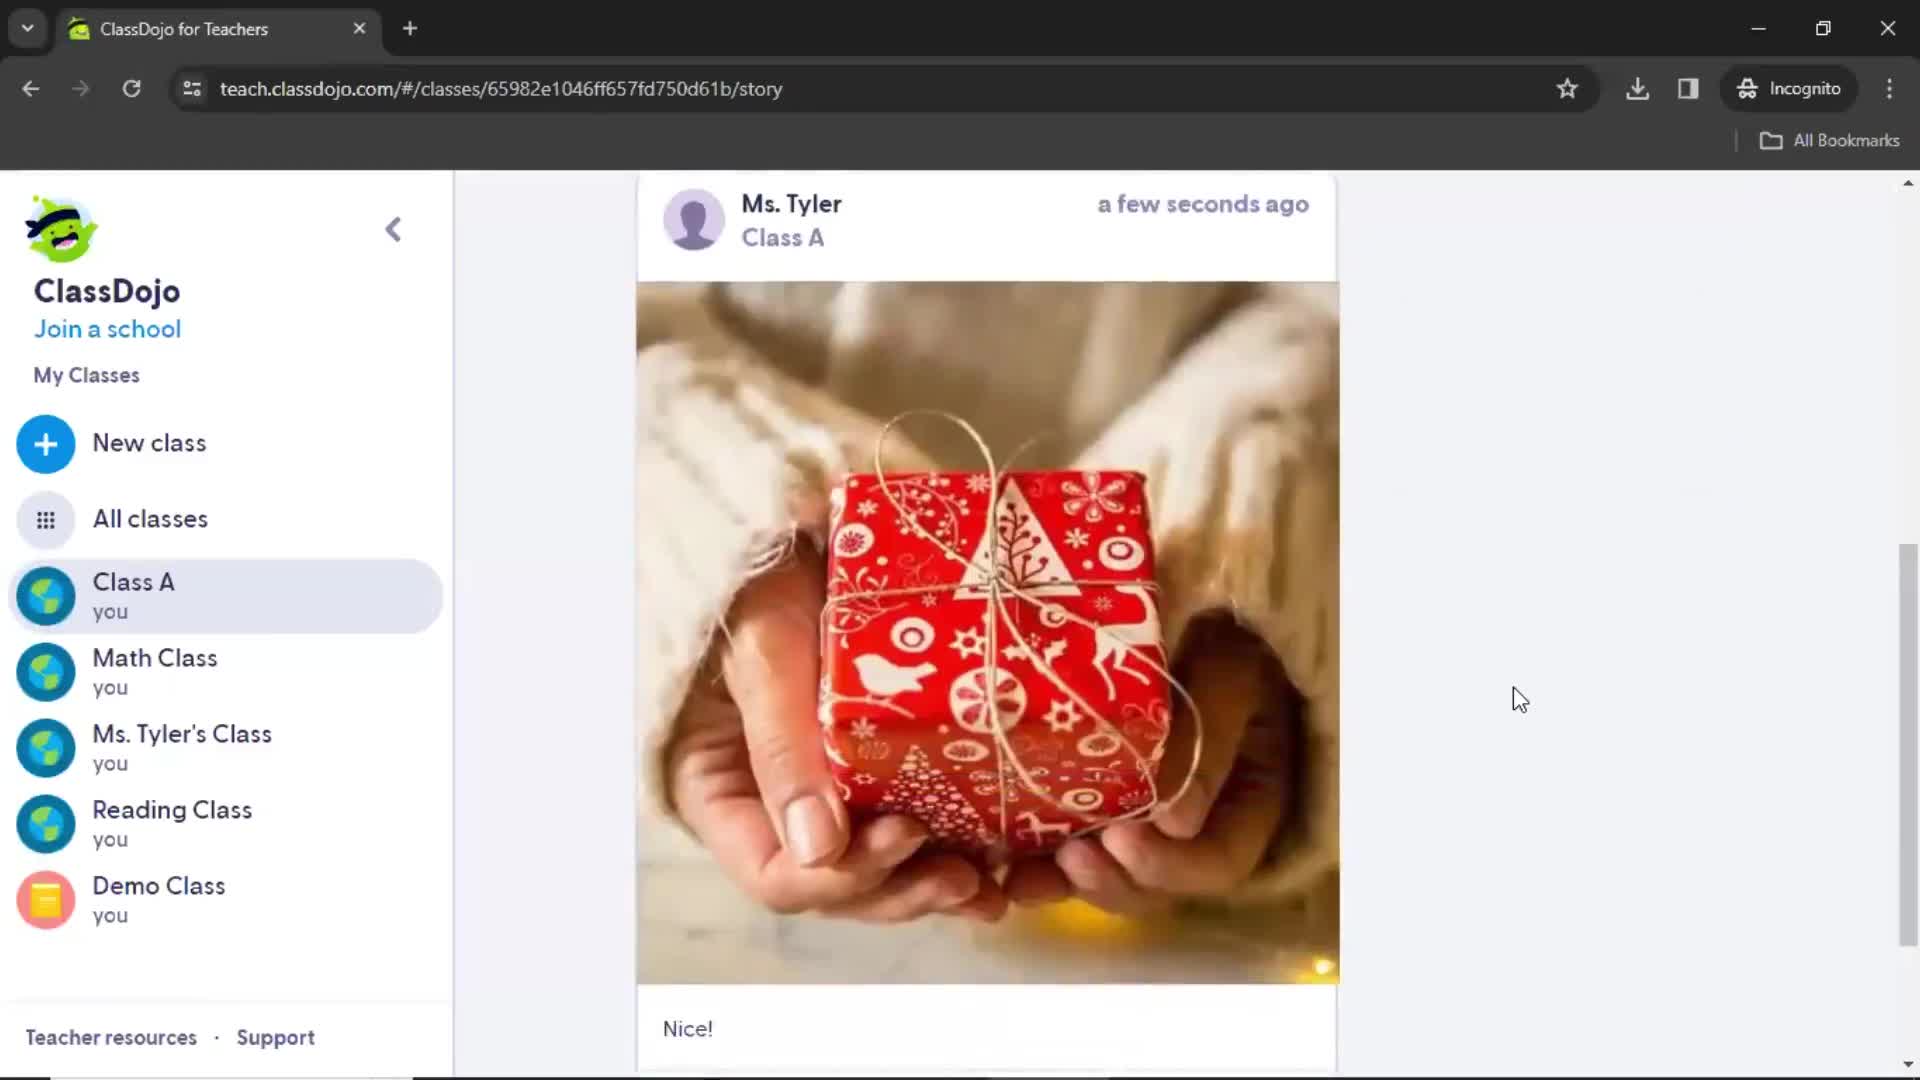Click the back navigation chevron
The height and width of the screenshot is (1080, 1920).
393,228
